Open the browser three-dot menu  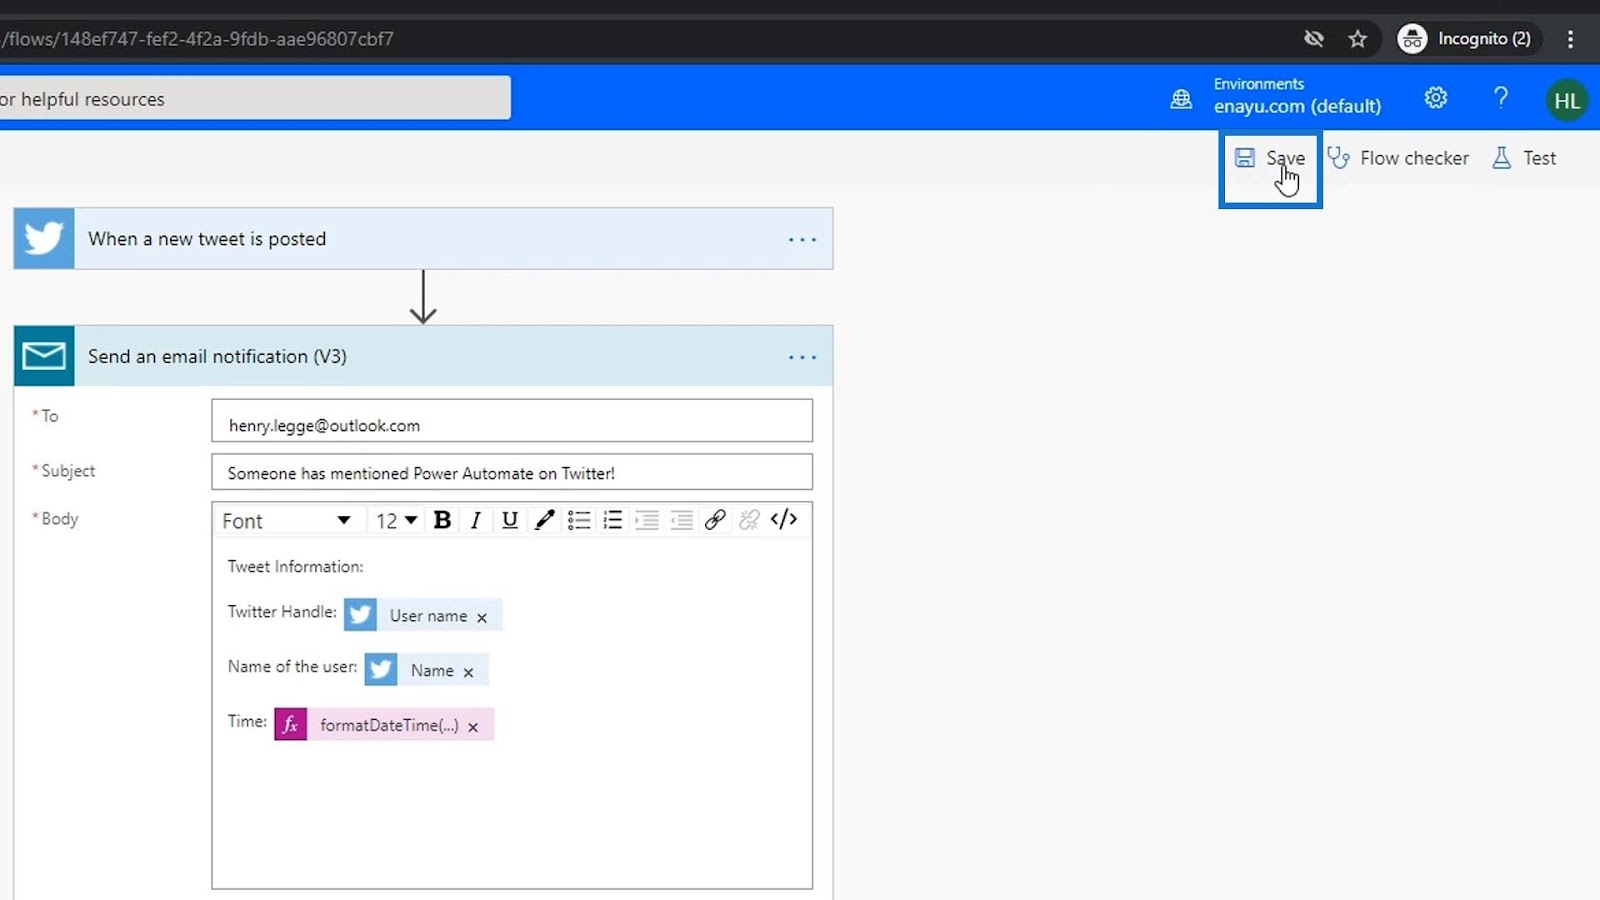pos(1570,39)
